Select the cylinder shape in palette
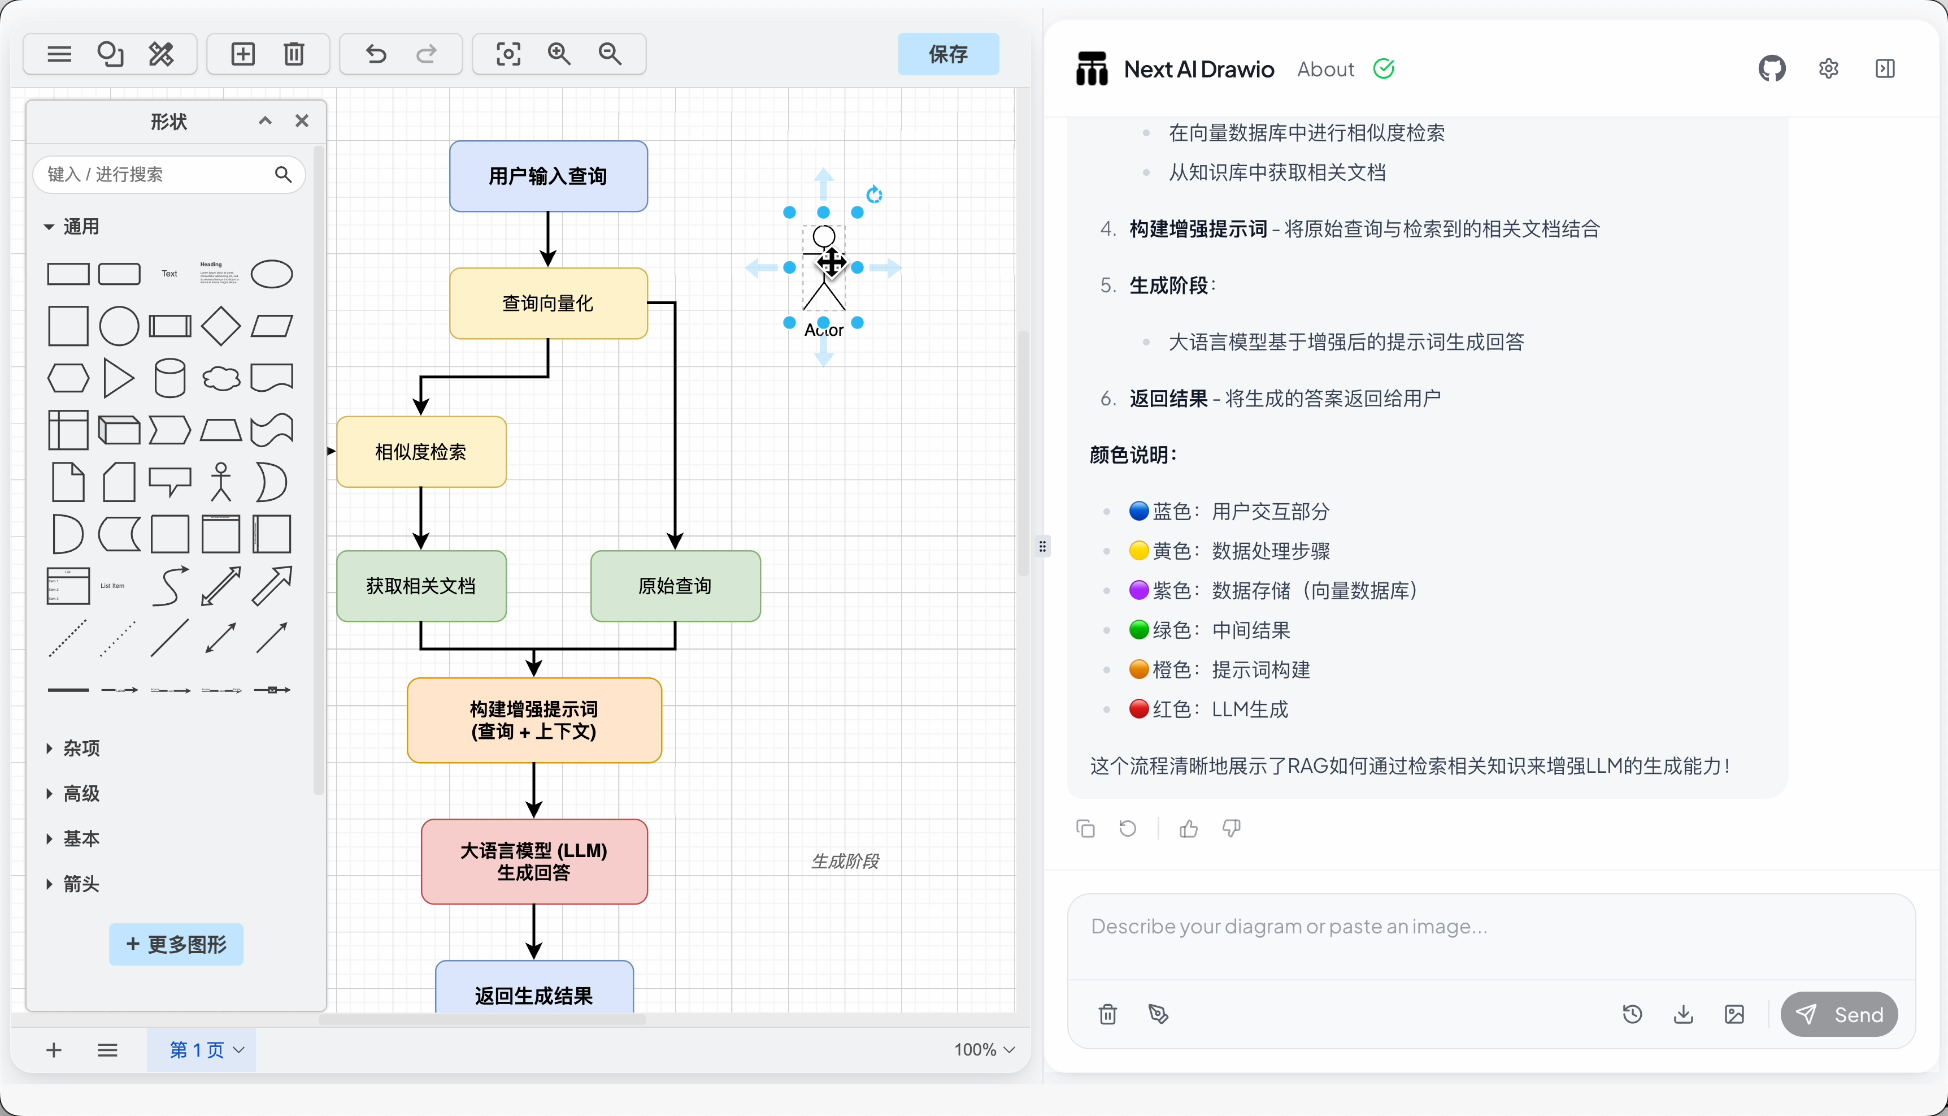The image size is (1948, 1116). click(170, 378)
